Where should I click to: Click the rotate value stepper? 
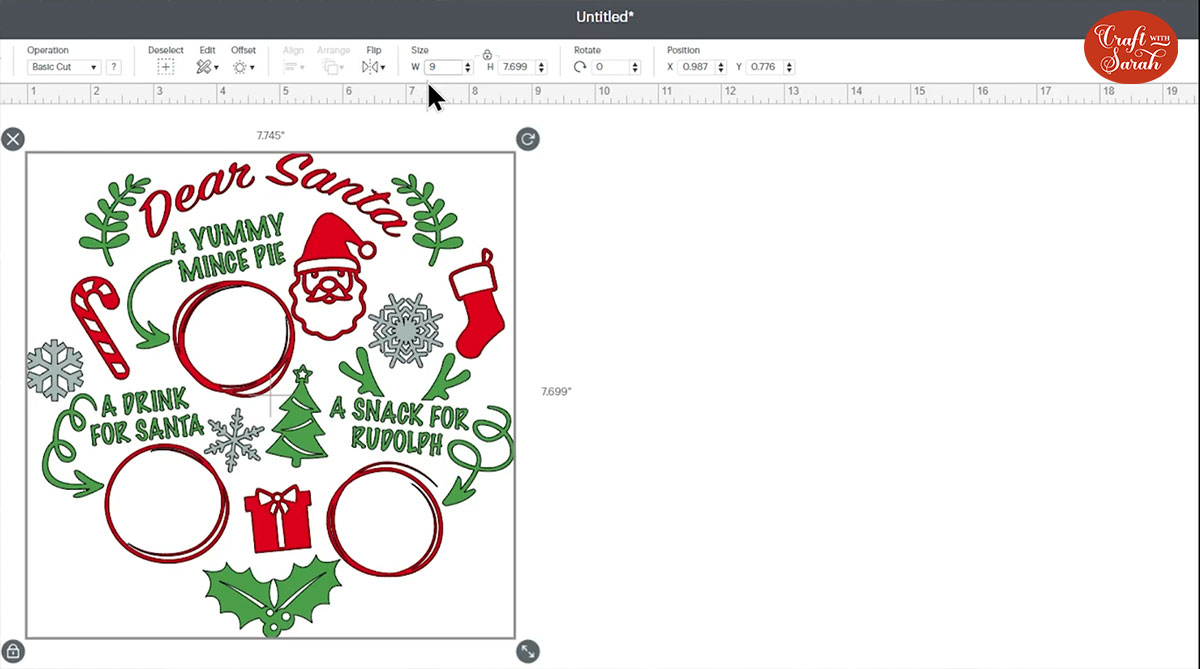point(635,67)
